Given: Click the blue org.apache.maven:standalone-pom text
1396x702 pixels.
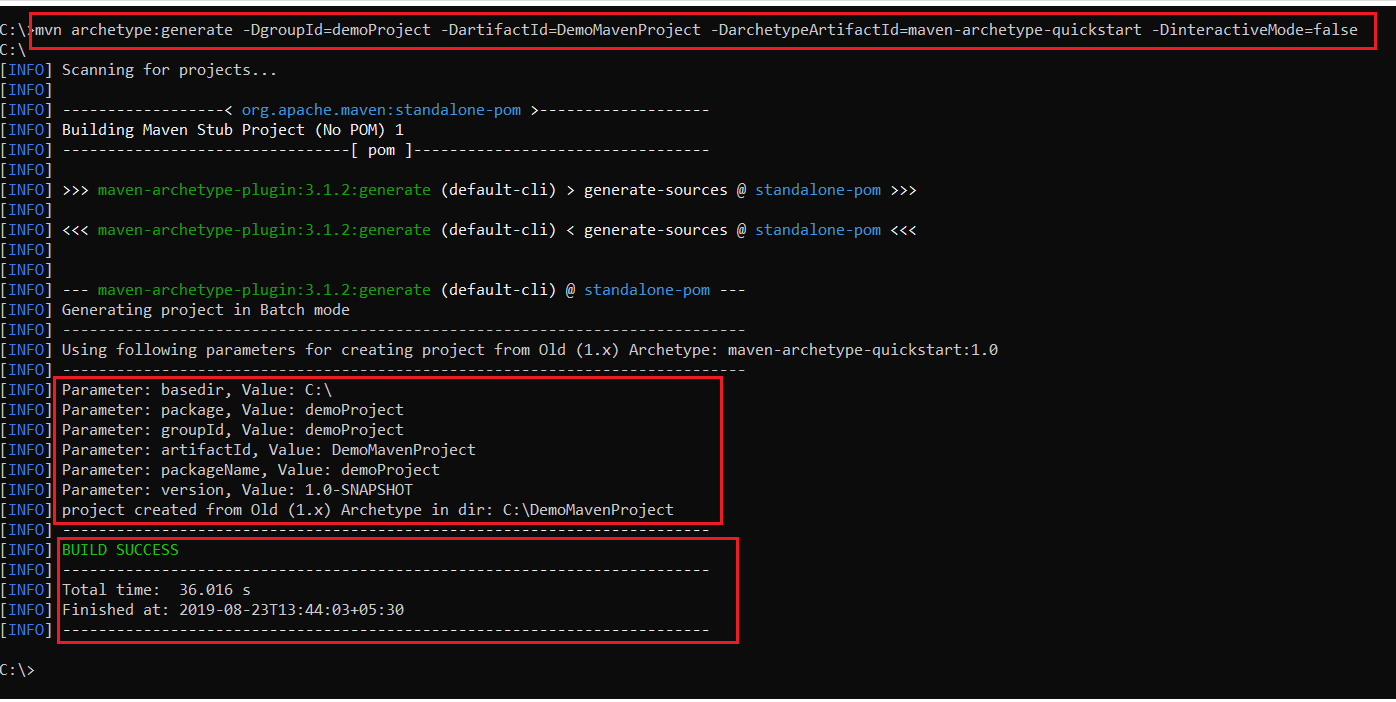Looking at the screenshot, I should click(381, 110).
